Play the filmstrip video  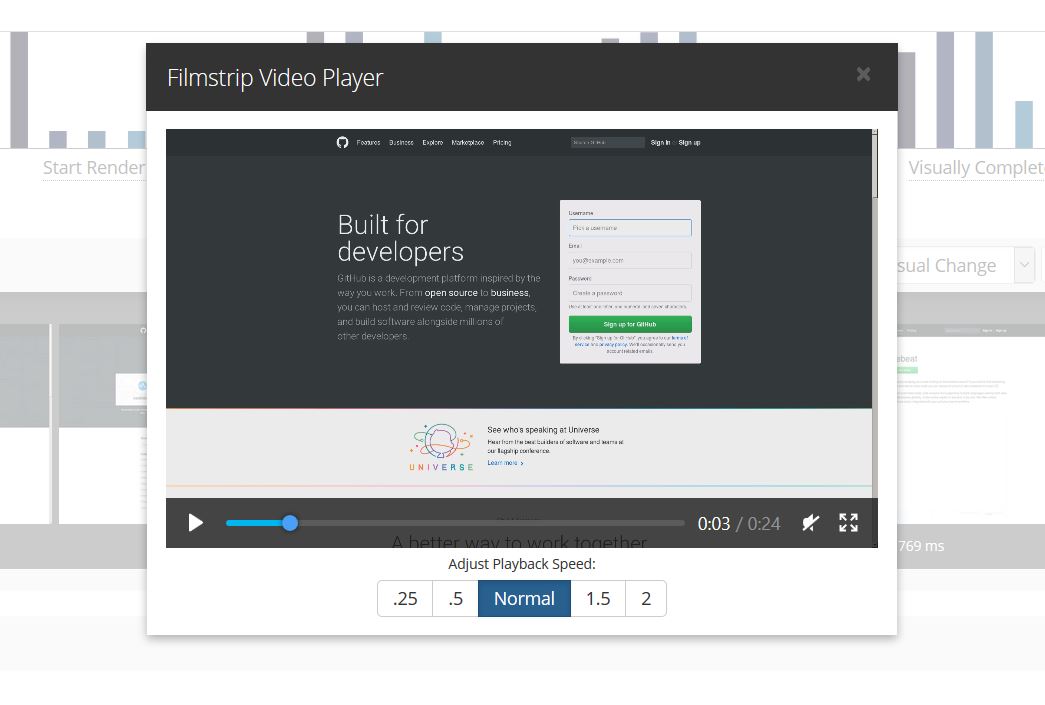pyautogui.click(x=195, y=523)
